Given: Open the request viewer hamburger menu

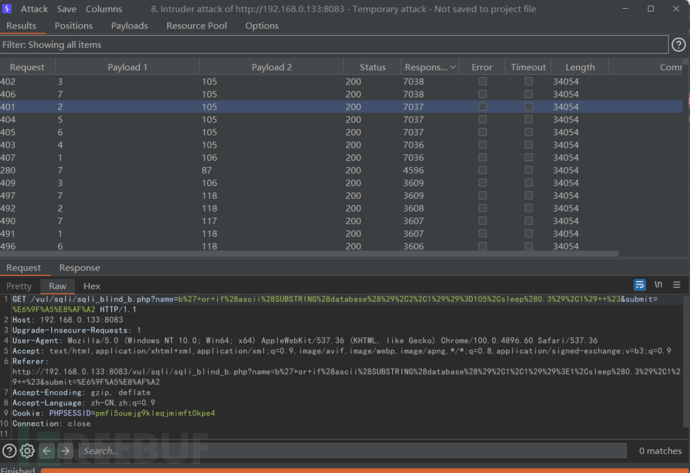Looking at the screenshot, I should point(677,285).
